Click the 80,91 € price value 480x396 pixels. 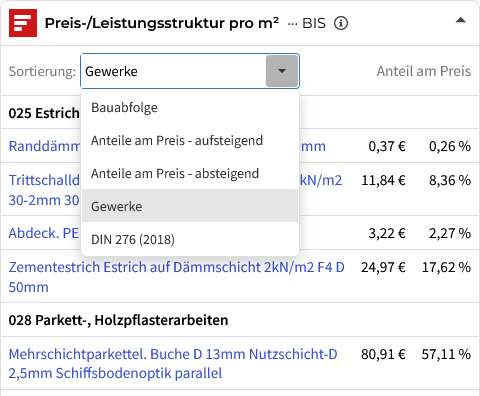(383, 354)
